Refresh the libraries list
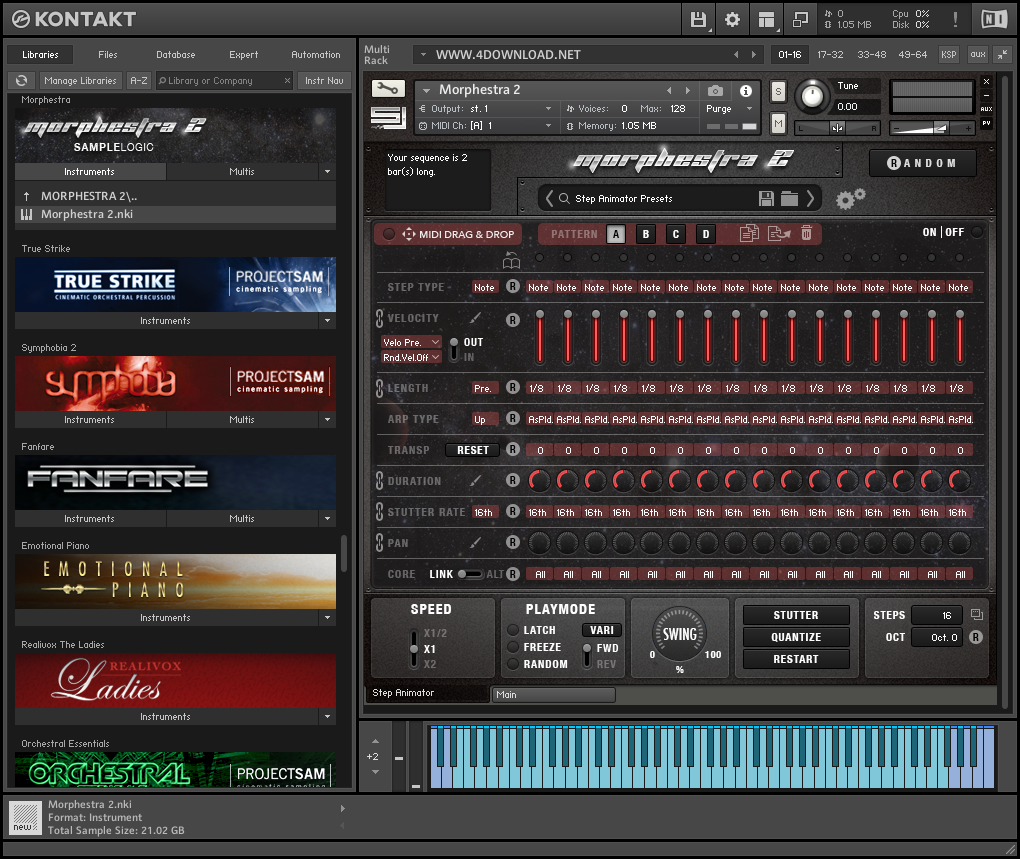The image size is (1020, 859). click(21, 81)
